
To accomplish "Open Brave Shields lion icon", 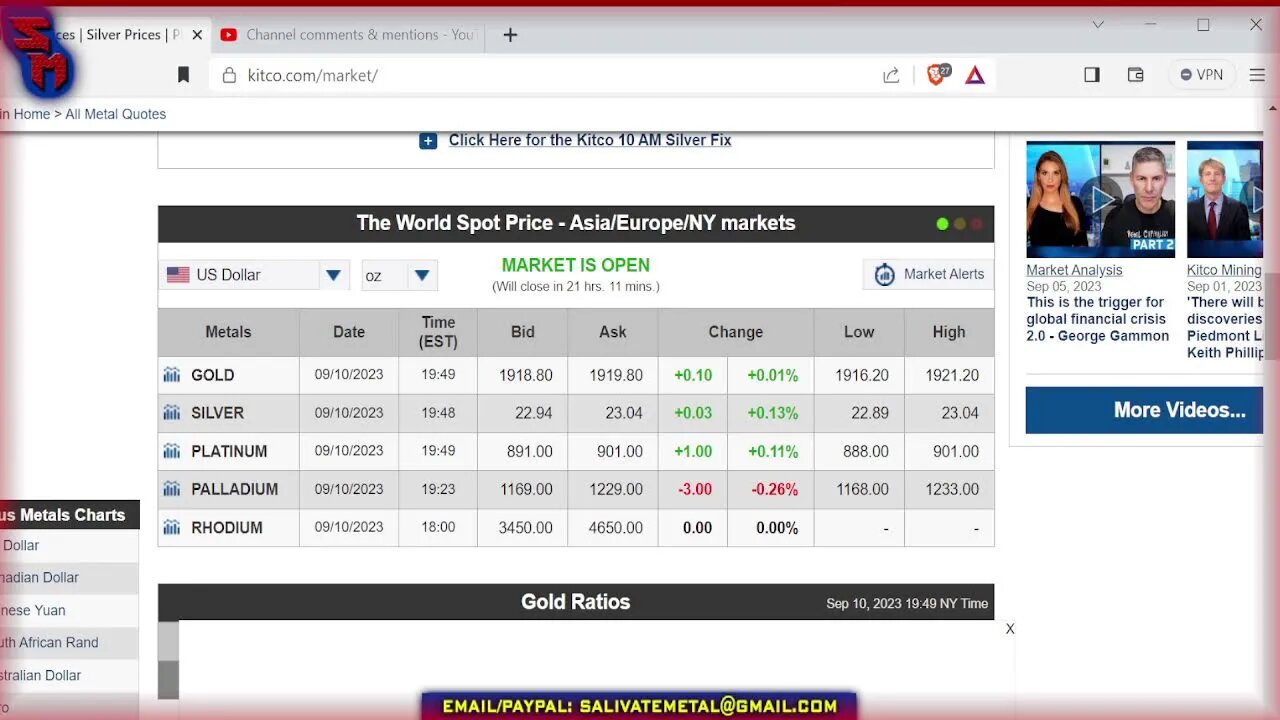I will (x=938, y=74).
